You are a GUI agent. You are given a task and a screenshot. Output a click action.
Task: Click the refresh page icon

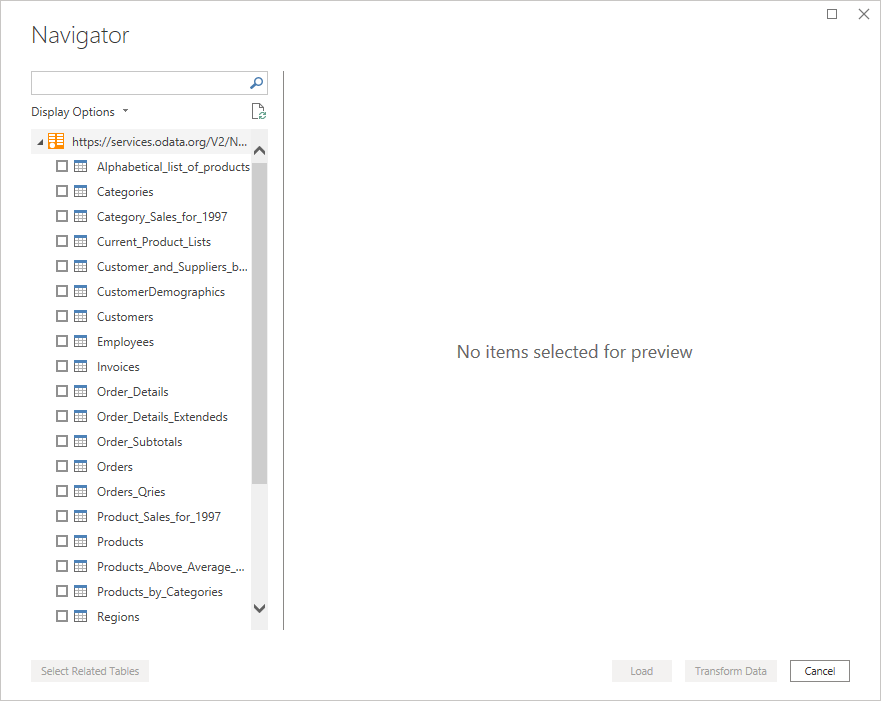pyautogui.click(x=258, y=112)
